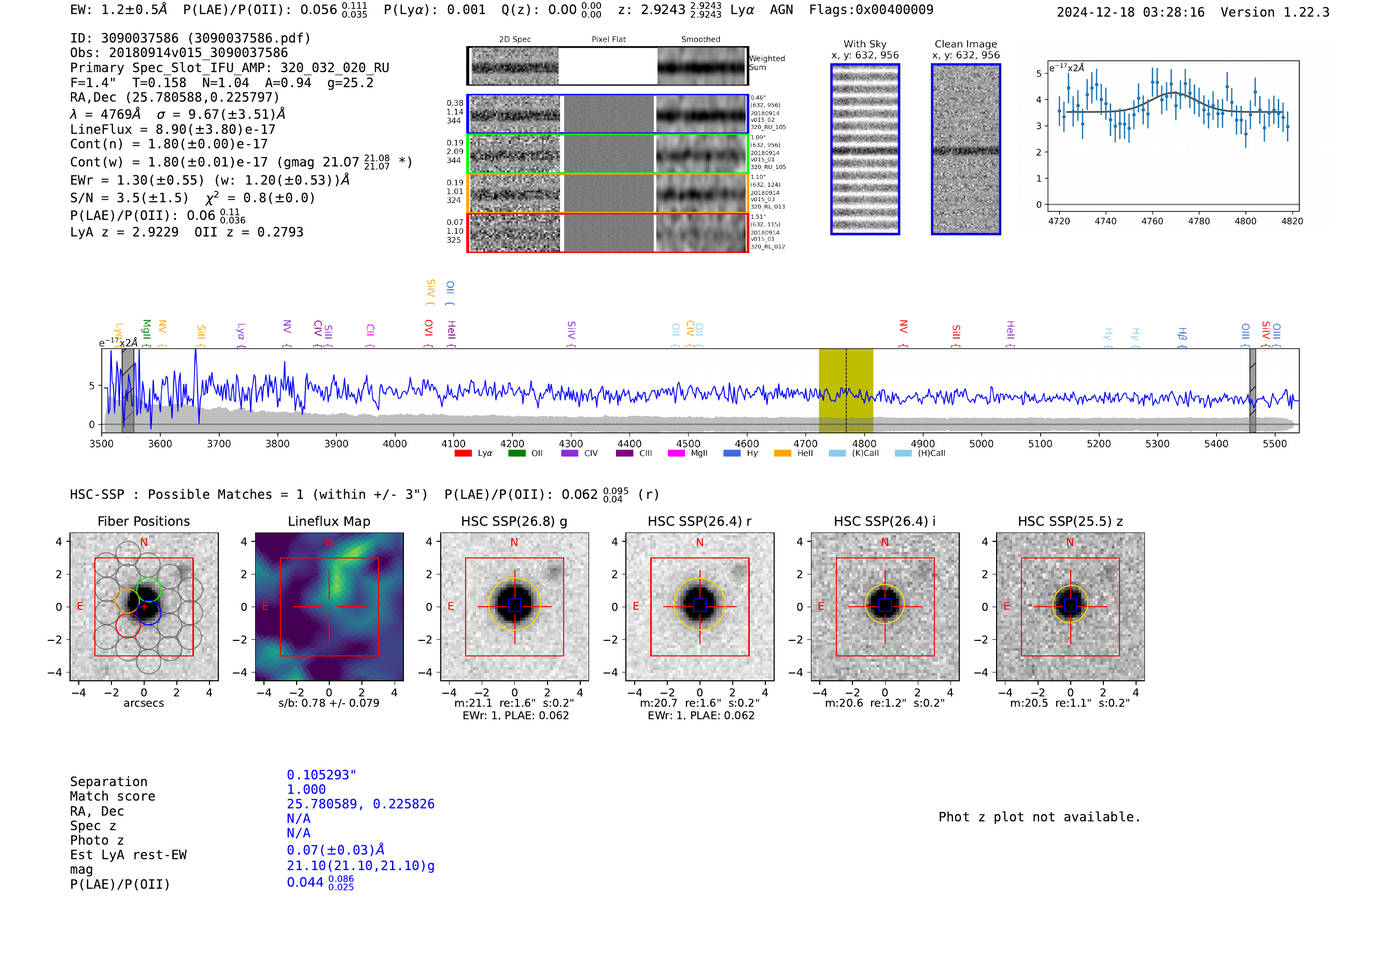This screenshot has height=953, width=1400.
Task: Click the red OVI line marker
Action: (428, 331)
